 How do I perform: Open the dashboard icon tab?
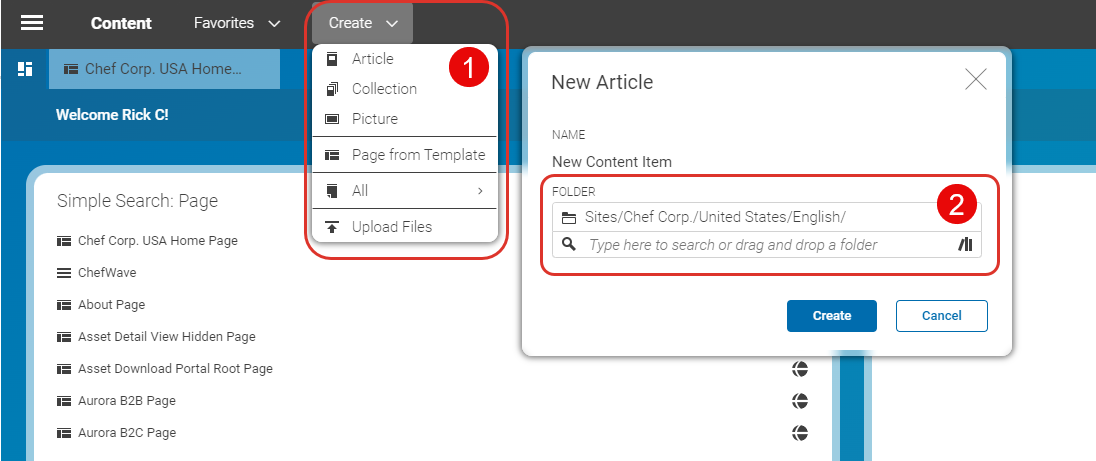tap(25, 69)
